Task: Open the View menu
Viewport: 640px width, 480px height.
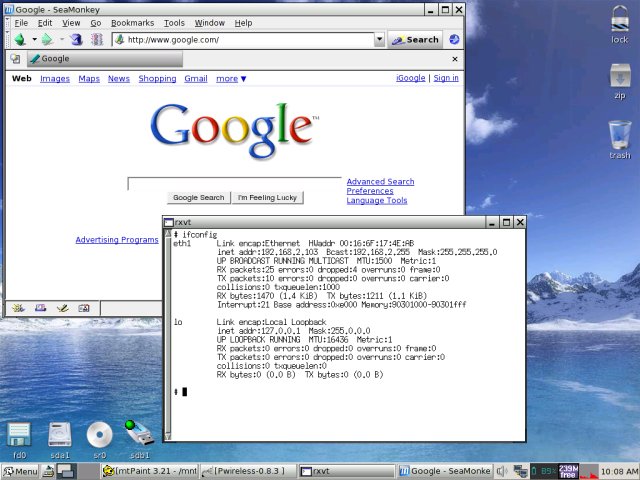Action: [71, 23]
